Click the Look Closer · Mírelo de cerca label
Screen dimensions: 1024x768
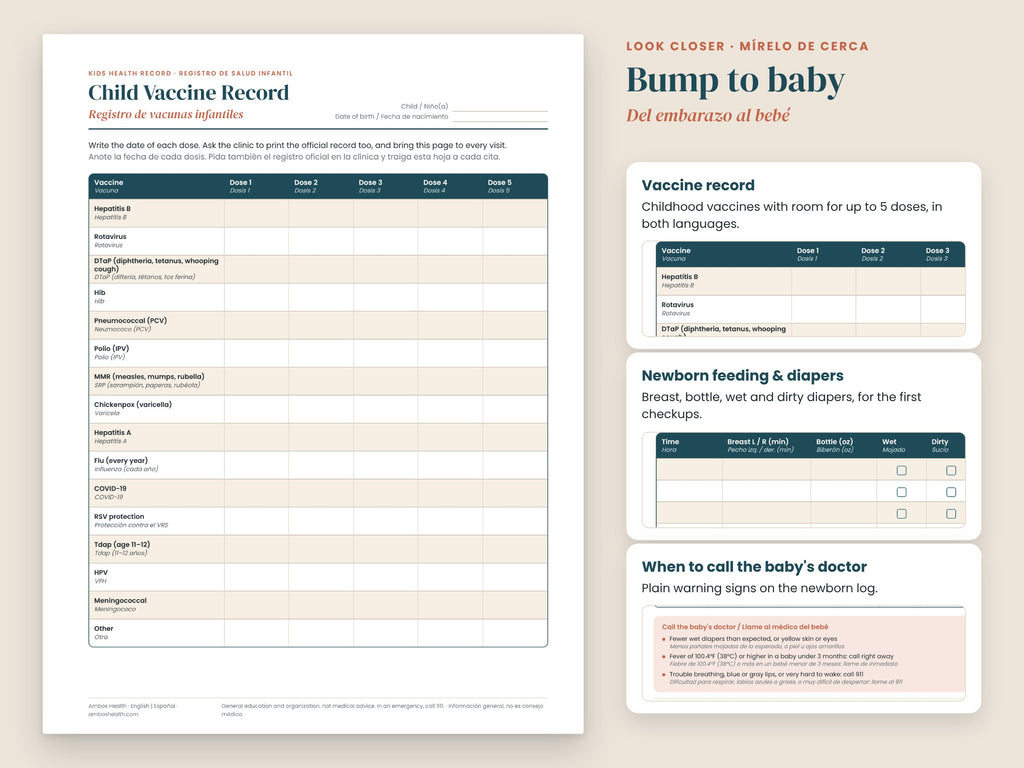pyautogui.click(x=747, y=46)
